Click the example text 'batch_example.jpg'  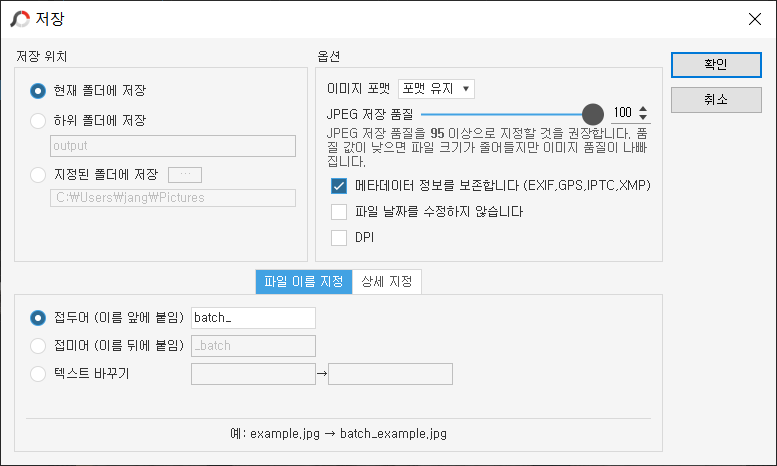tap(393, 434)
